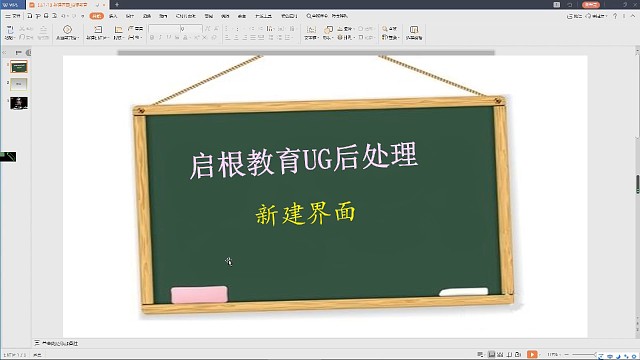Open the Replace dropdown
This screenshot has width=640, height=360.
(x=390, y=38)
